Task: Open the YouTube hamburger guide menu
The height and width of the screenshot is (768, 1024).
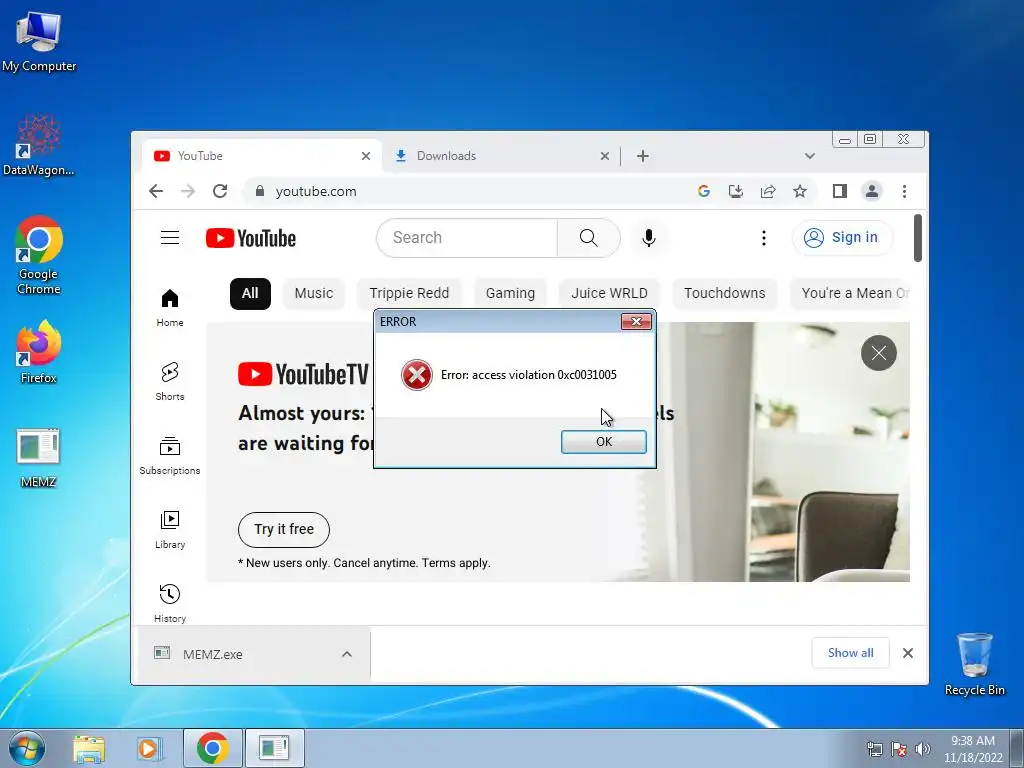Action: (x=170, y=238)
